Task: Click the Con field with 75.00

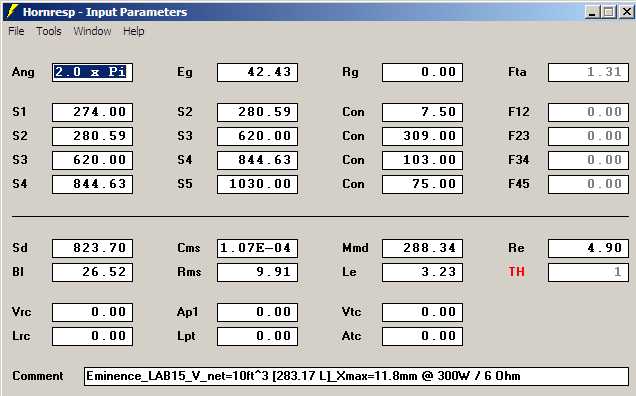Action: 422,184
